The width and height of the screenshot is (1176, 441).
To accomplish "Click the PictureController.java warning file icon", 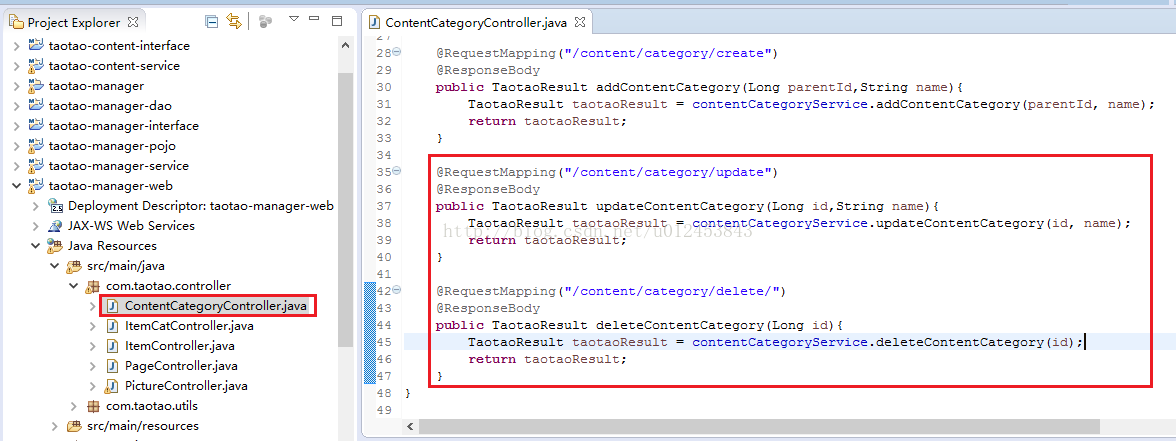I will (x=112, y=386).
